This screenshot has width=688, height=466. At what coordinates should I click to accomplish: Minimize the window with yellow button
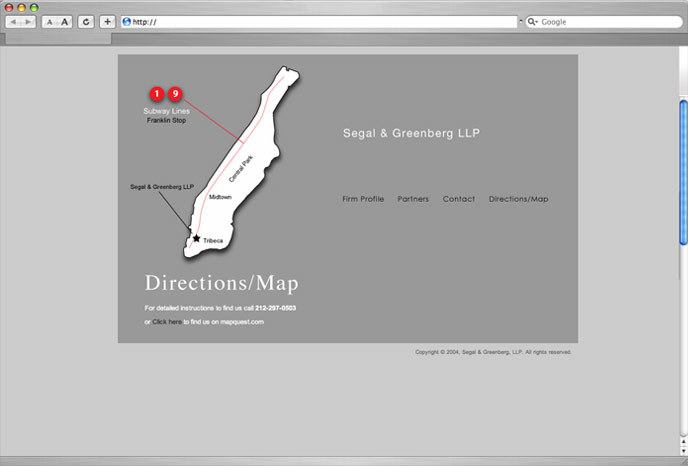point(21,7)
